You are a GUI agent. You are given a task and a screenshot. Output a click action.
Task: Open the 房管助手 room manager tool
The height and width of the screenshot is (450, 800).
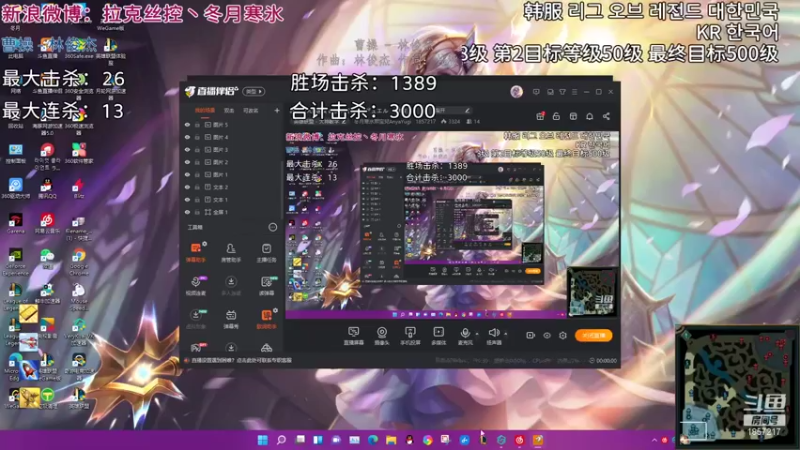231,252
